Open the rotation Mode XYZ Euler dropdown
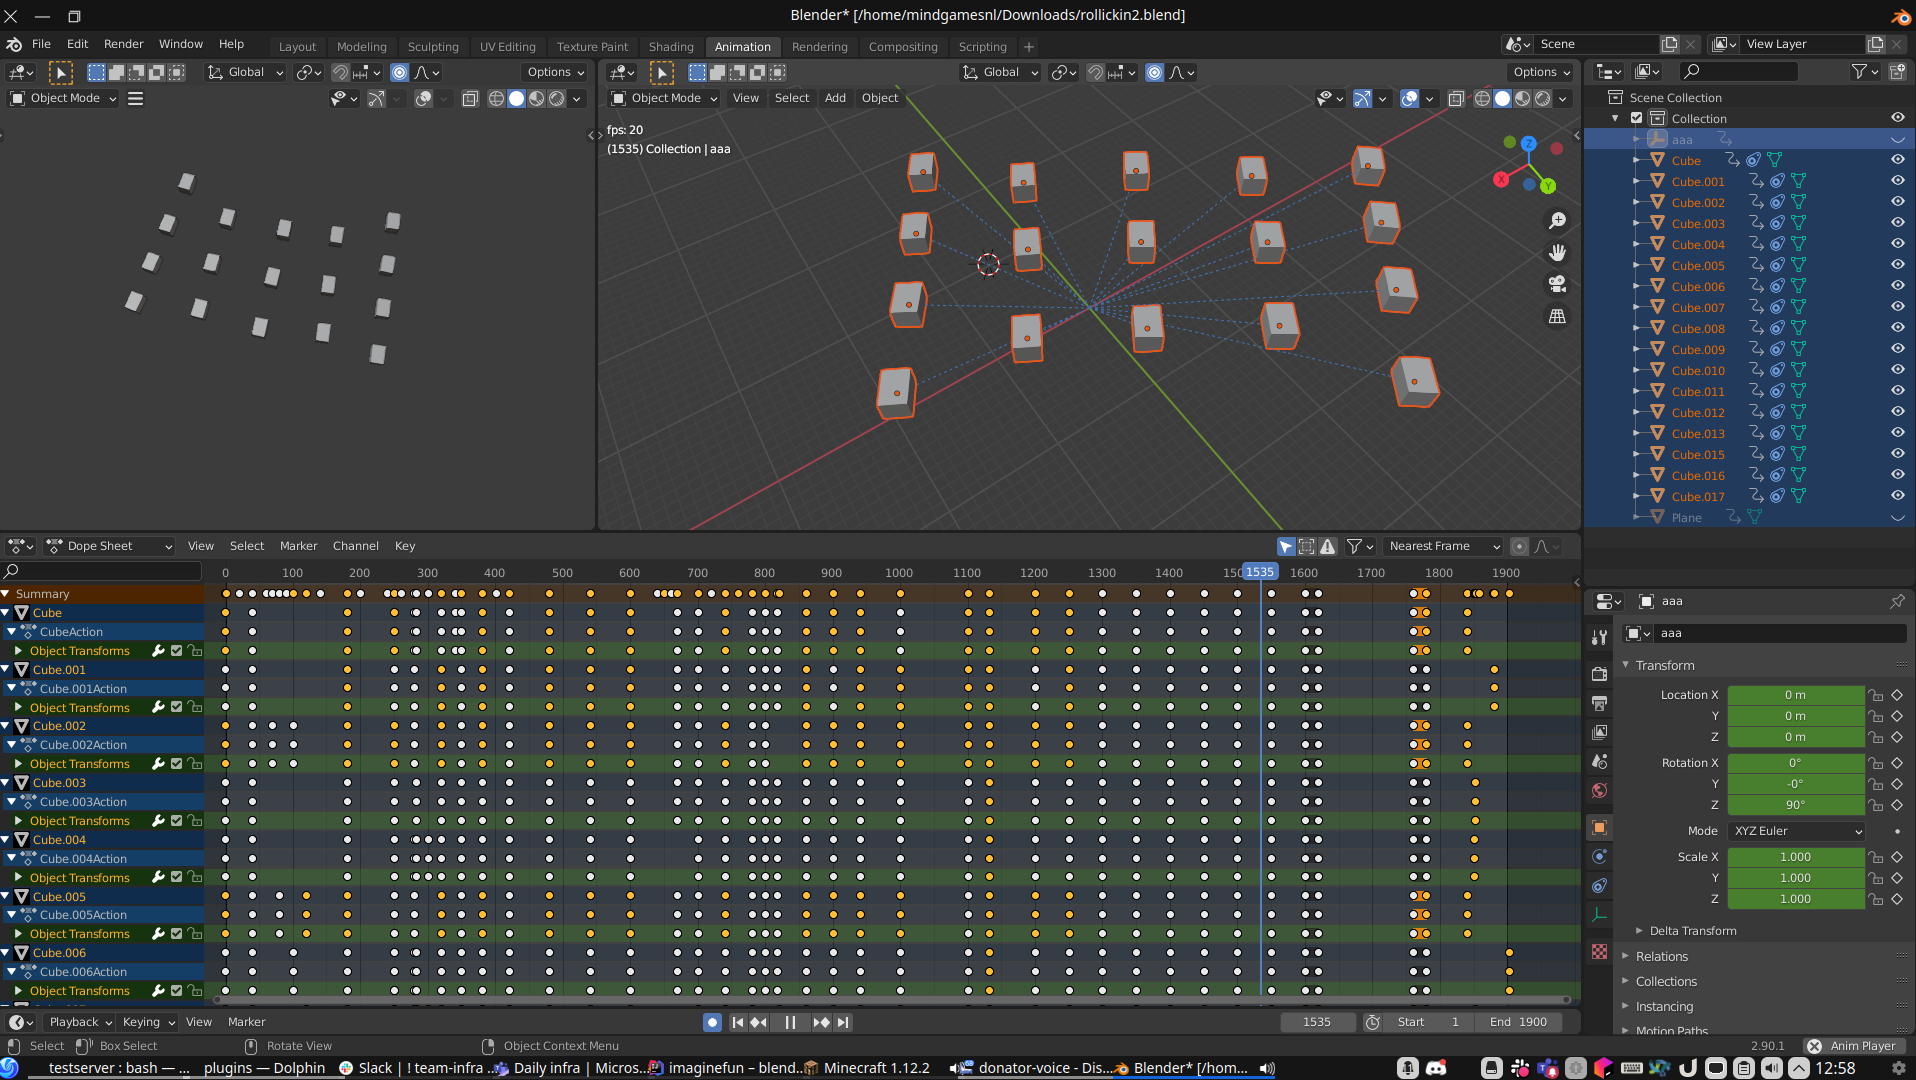The image size is (1916, 1080). point(1797,831)
